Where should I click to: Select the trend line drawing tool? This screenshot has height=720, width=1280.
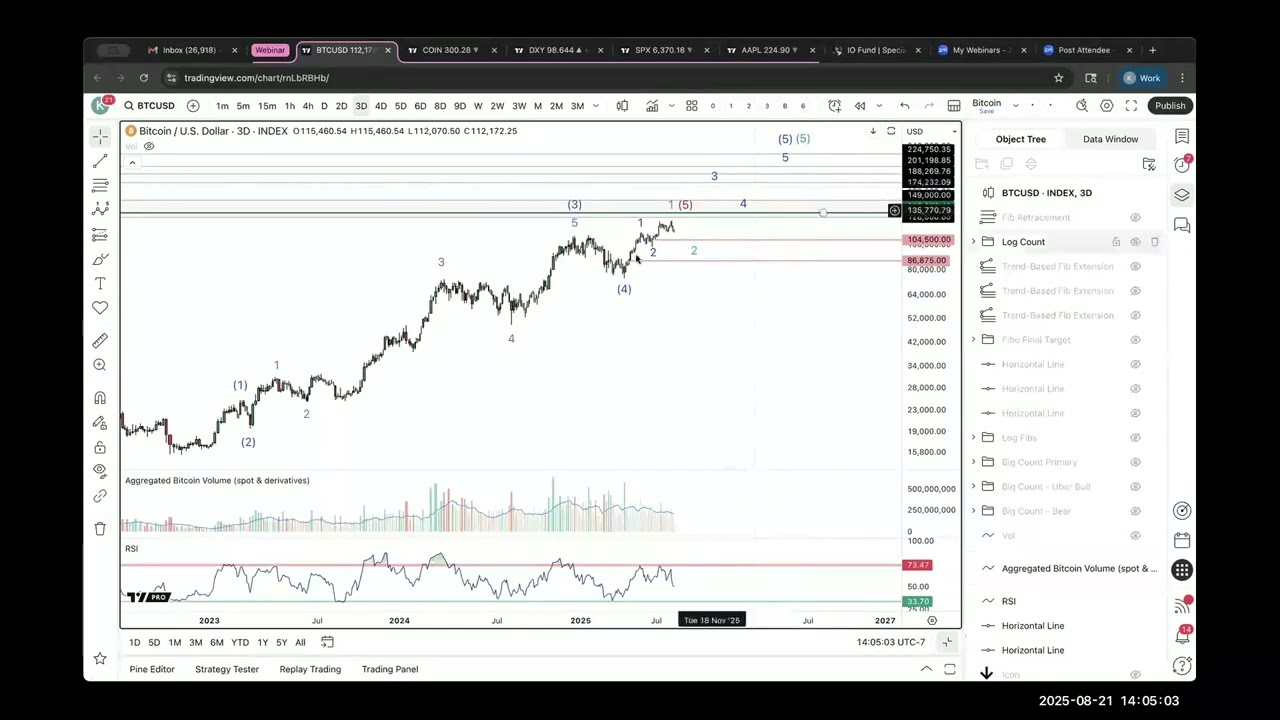pos(100,161)
